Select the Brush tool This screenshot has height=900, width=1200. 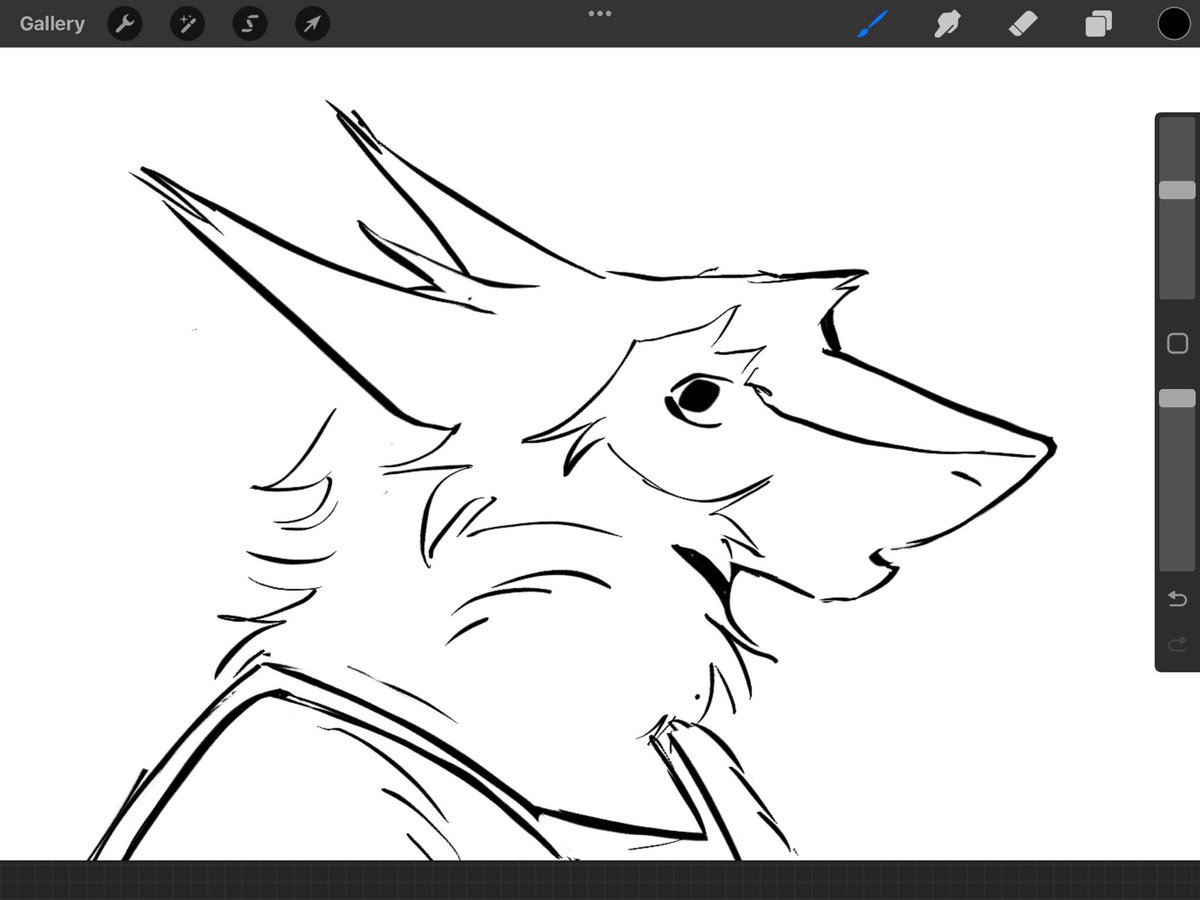[x=873, y=24]
